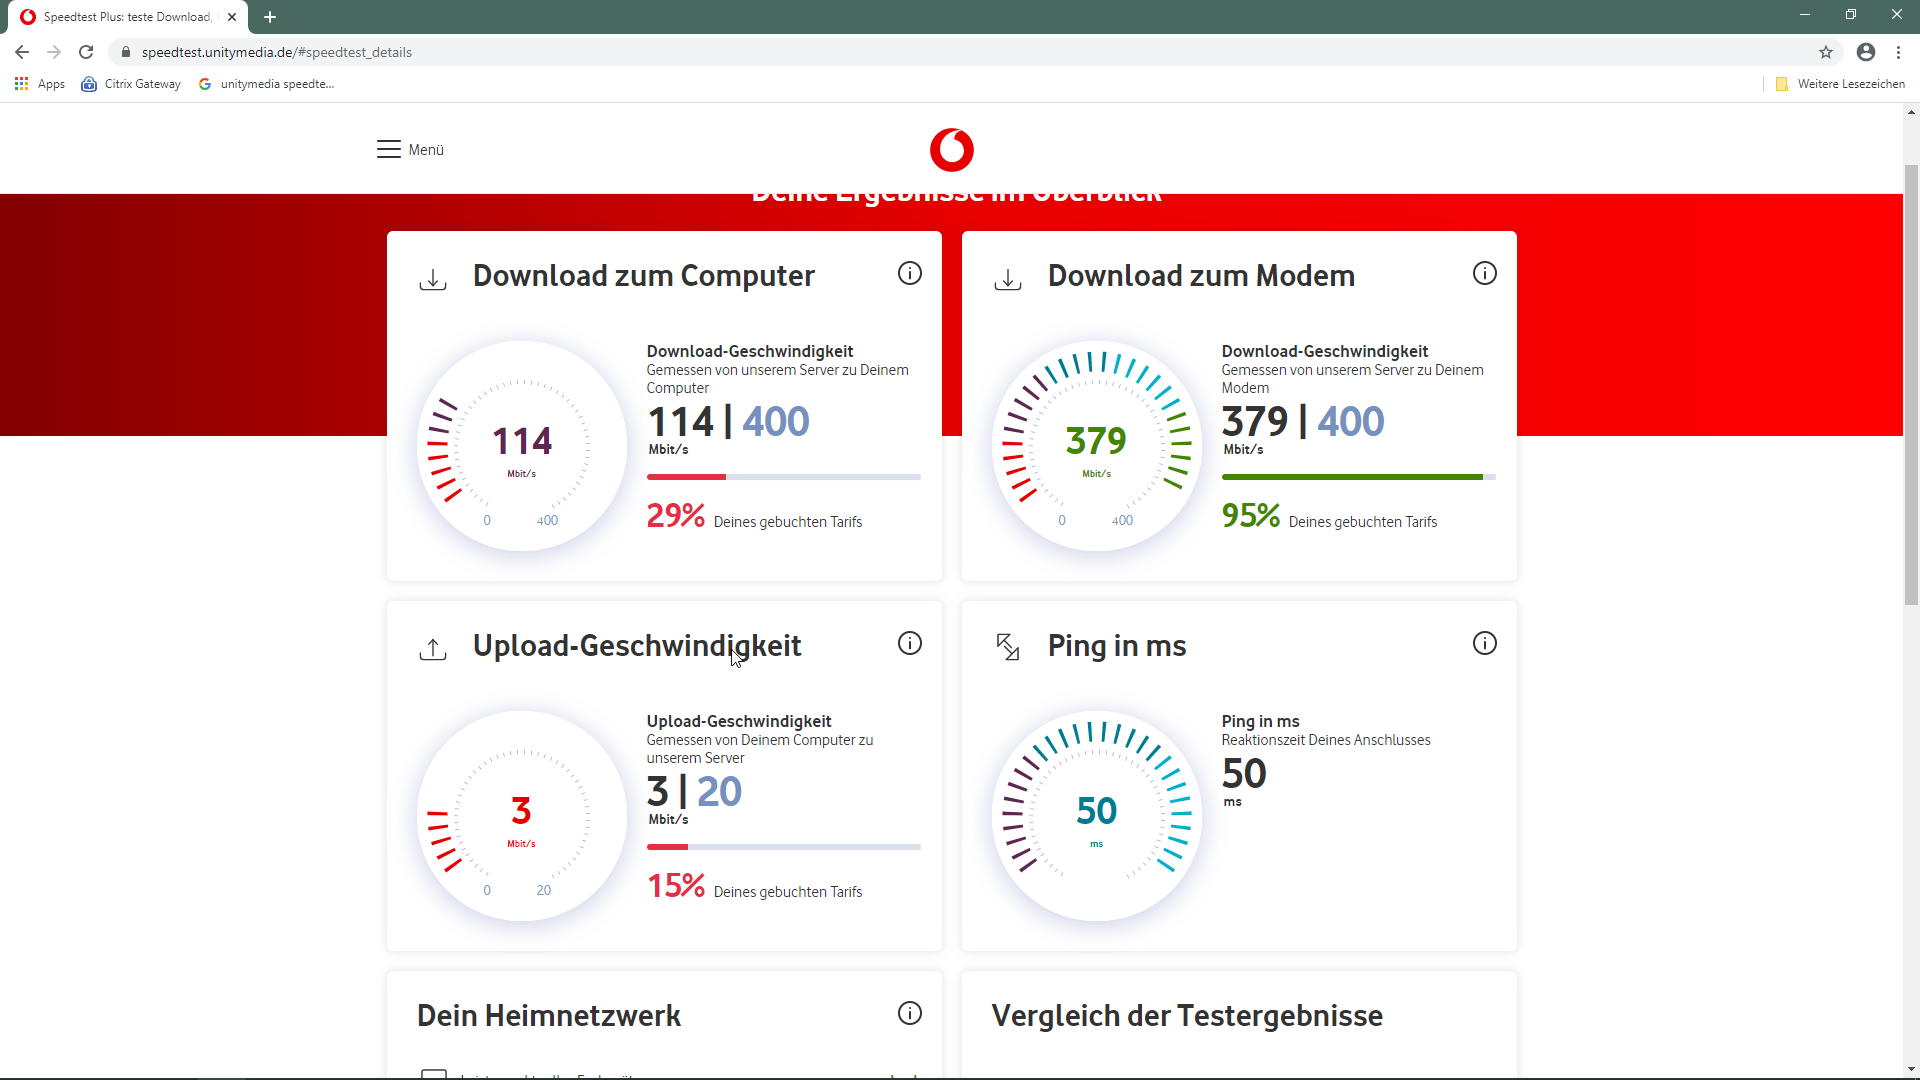Open the Menü hamburger icon
This screenshot has height=1080, width=1920.
pyautogui.click(x=389, y=150)
